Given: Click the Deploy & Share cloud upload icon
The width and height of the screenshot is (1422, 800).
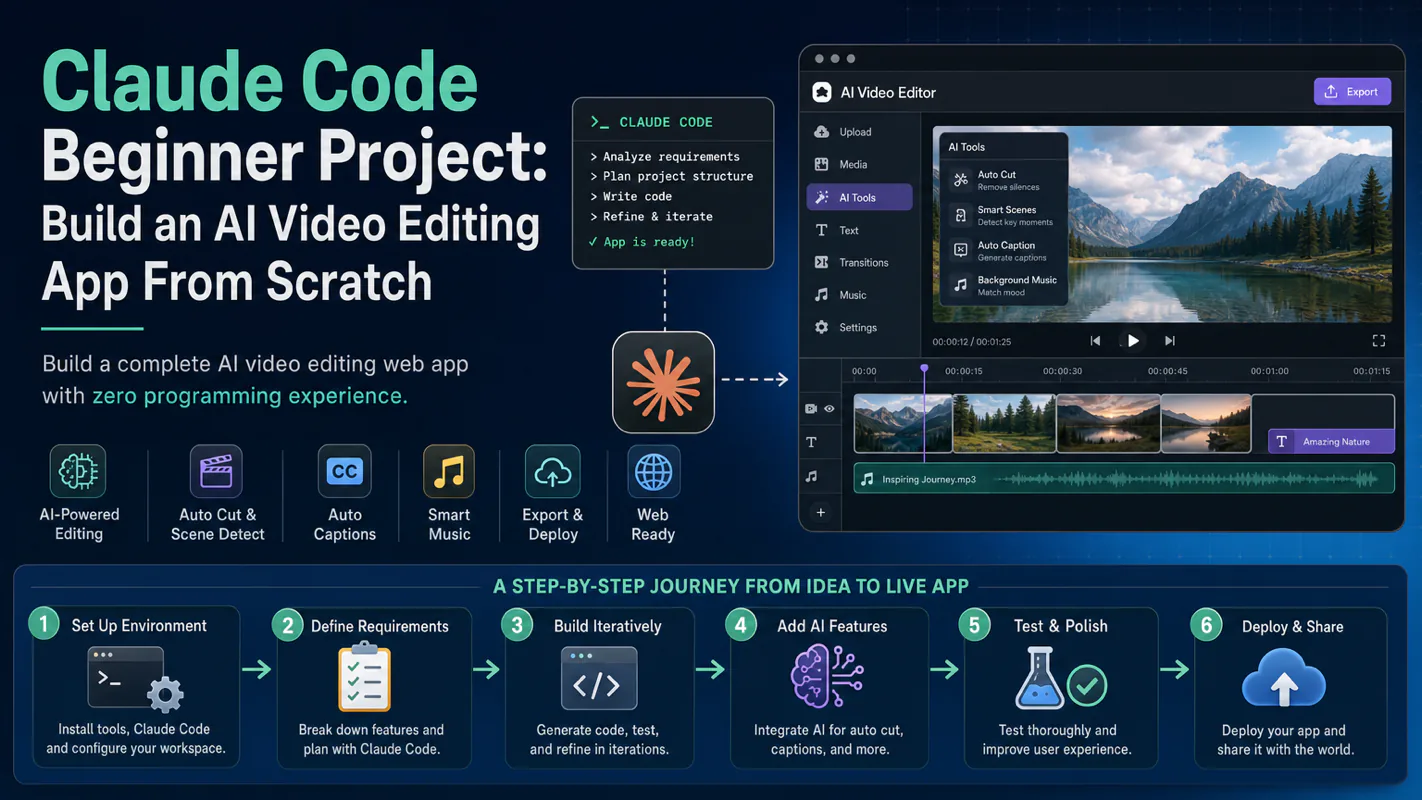Looking at the screenshot, I should click(x=1284, y=679).
